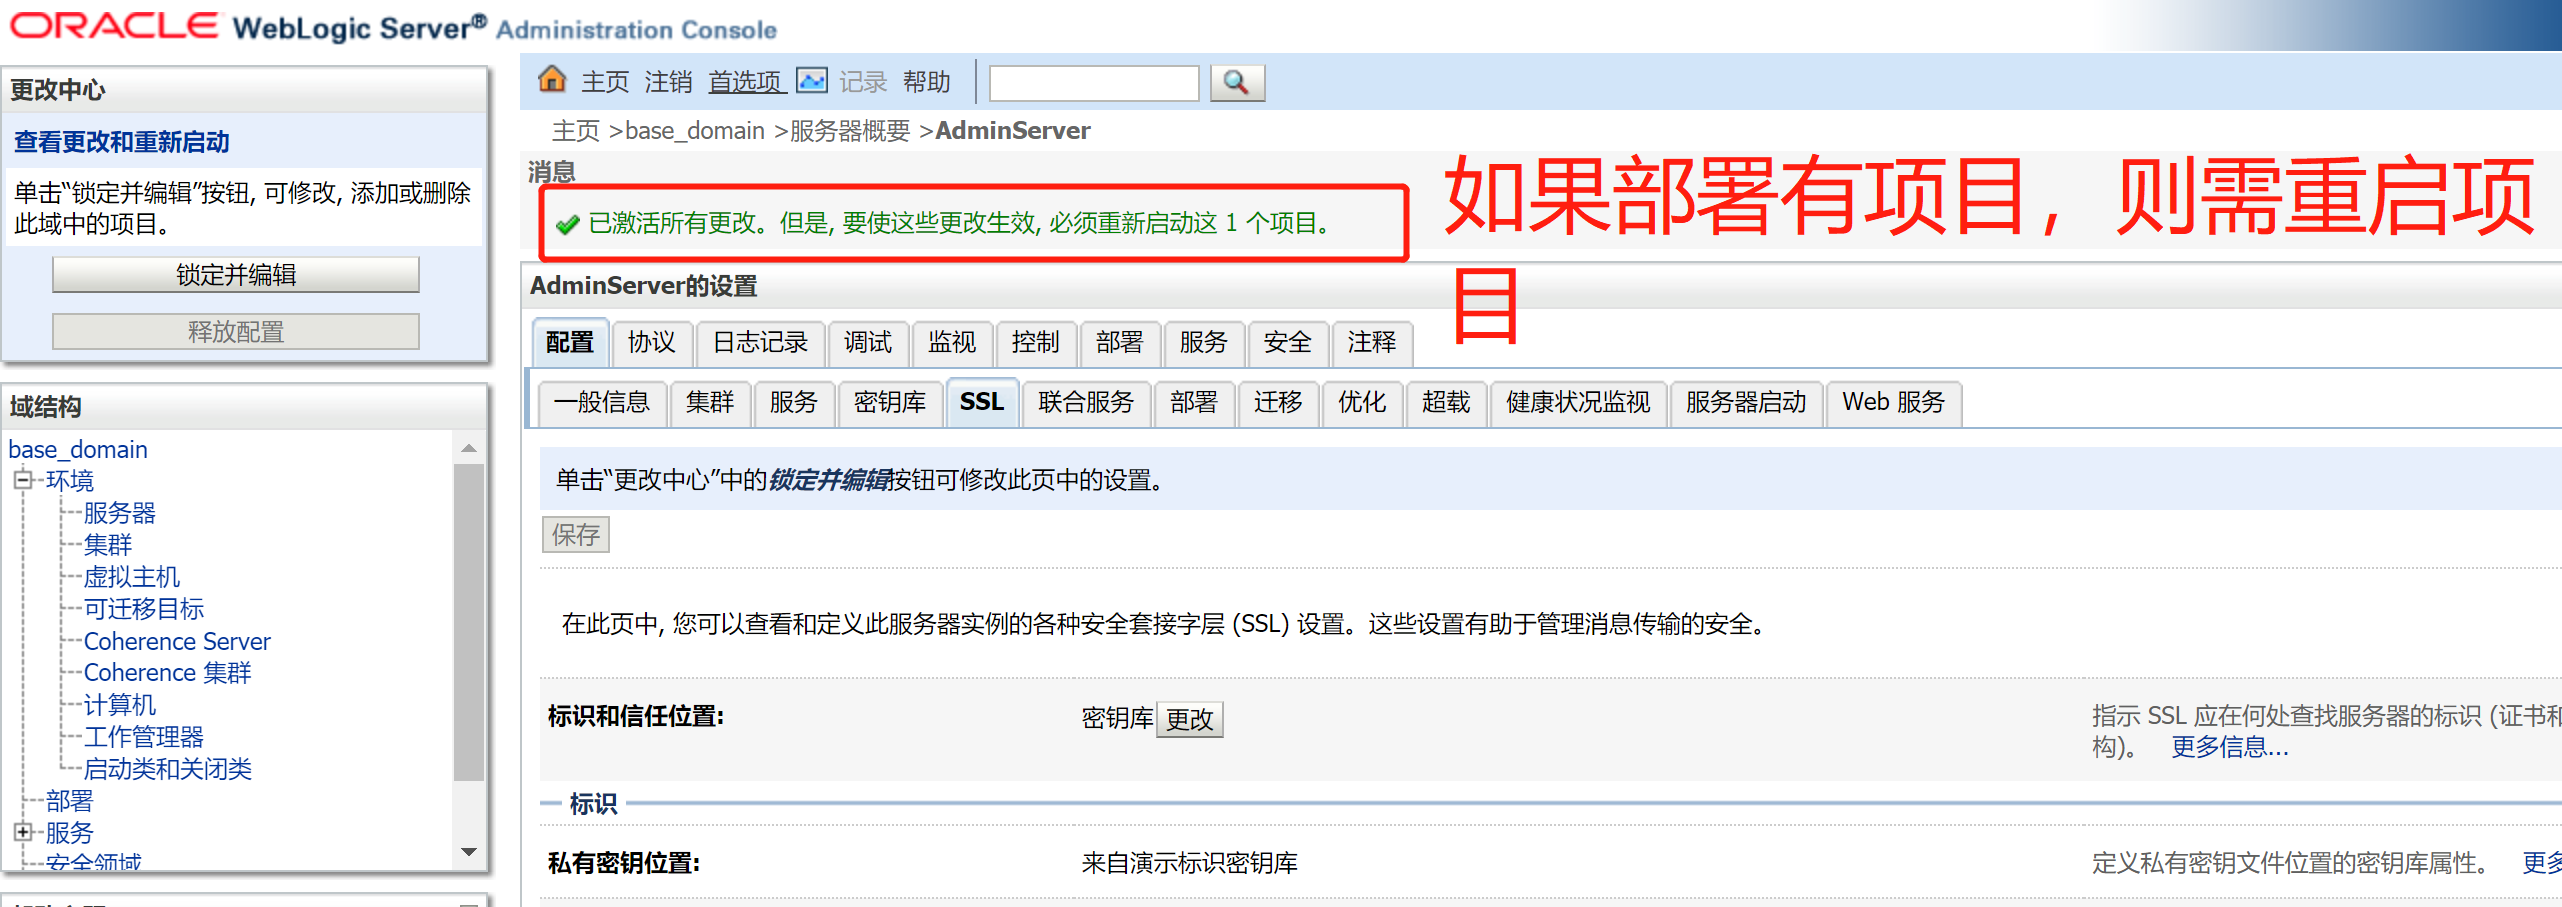This screenshot has width=2562, height=907.
Task: Expand the 服务 tree node
Action: 22,832
